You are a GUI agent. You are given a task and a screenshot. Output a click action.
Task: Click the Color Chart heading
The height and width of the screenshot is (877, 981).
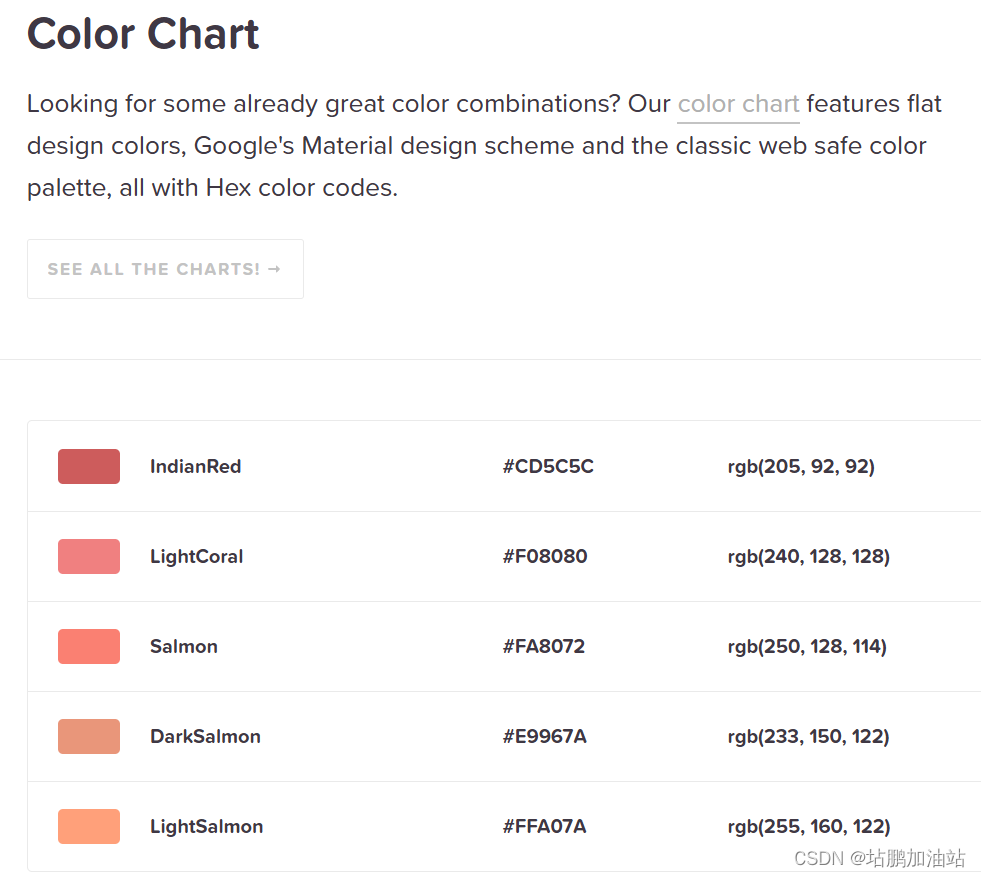(143, 34)
